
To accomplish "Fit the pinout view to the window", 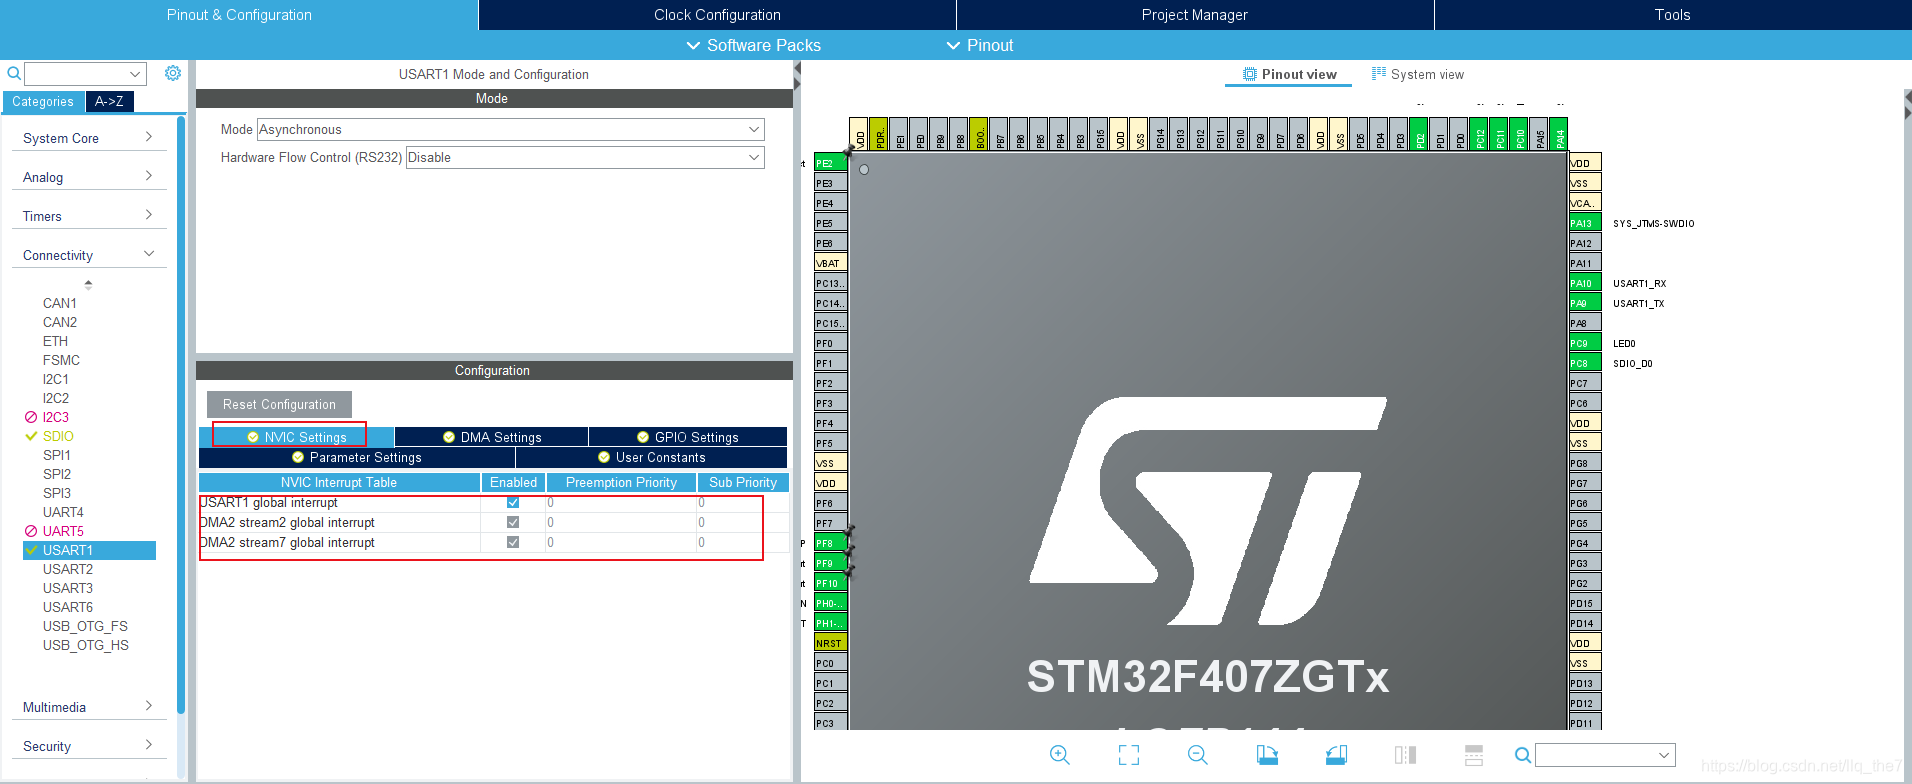I will click(x=1129, y=755).
